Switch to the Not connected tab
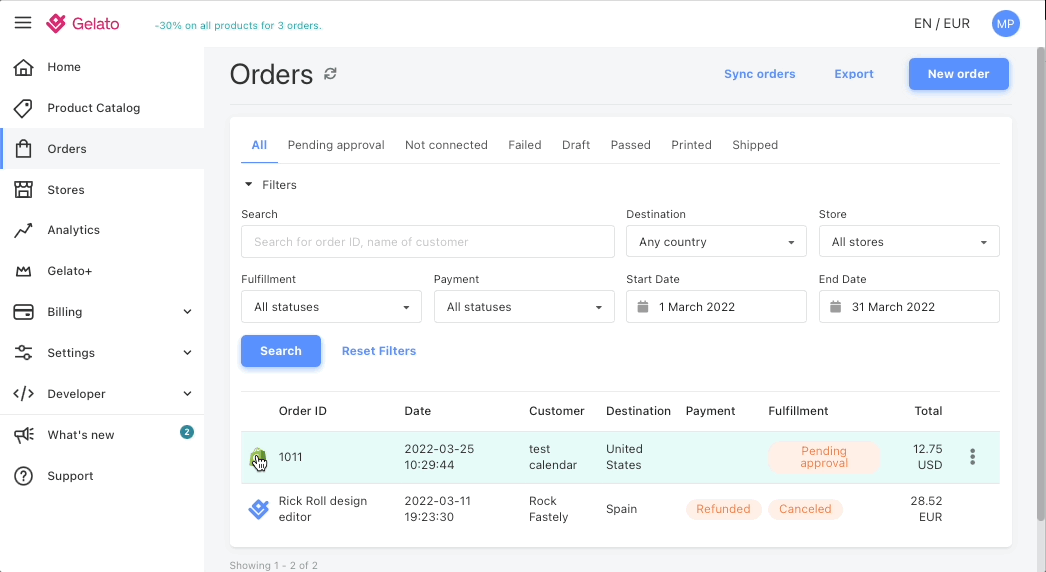 click(446, 145)
